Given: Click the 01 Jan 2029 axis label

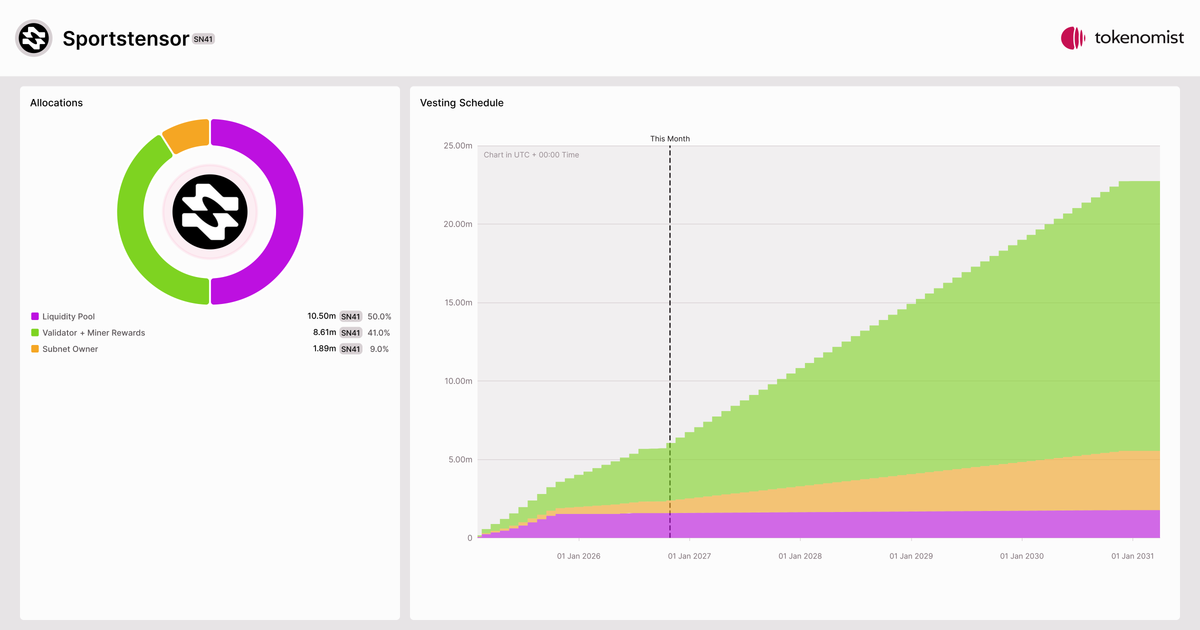Looking at the screenshot, I should click(x=911, y=555).
